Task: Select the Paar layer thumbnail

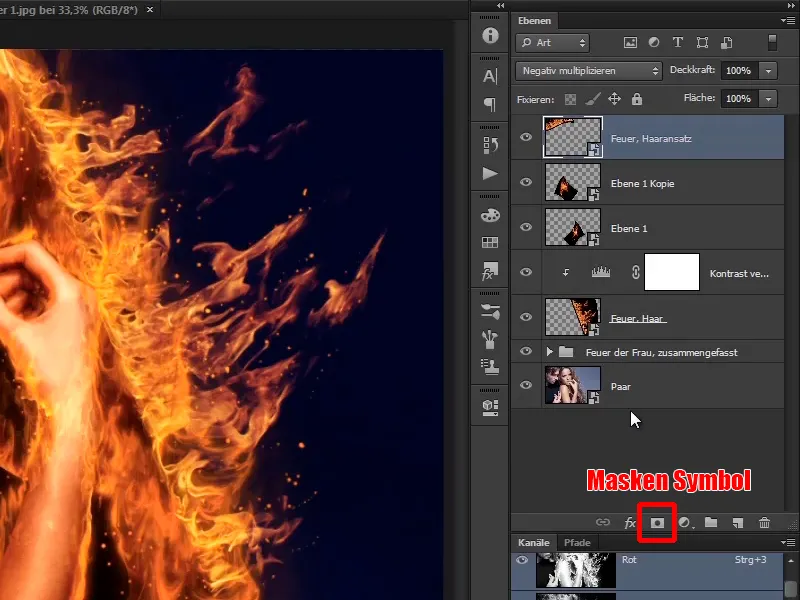Action: coord(572,385)
